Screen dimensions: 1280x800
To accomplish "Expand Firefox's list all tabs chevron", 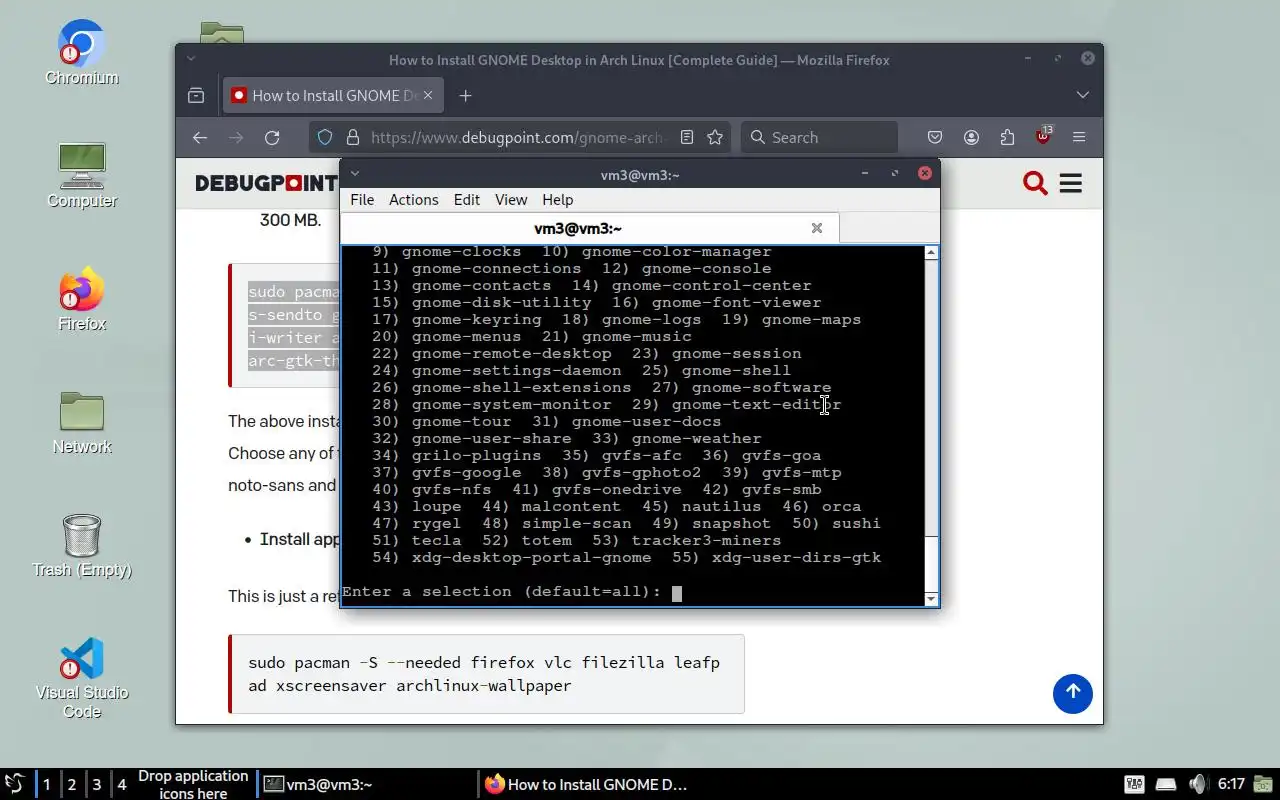I will [x=1082, y=96].
